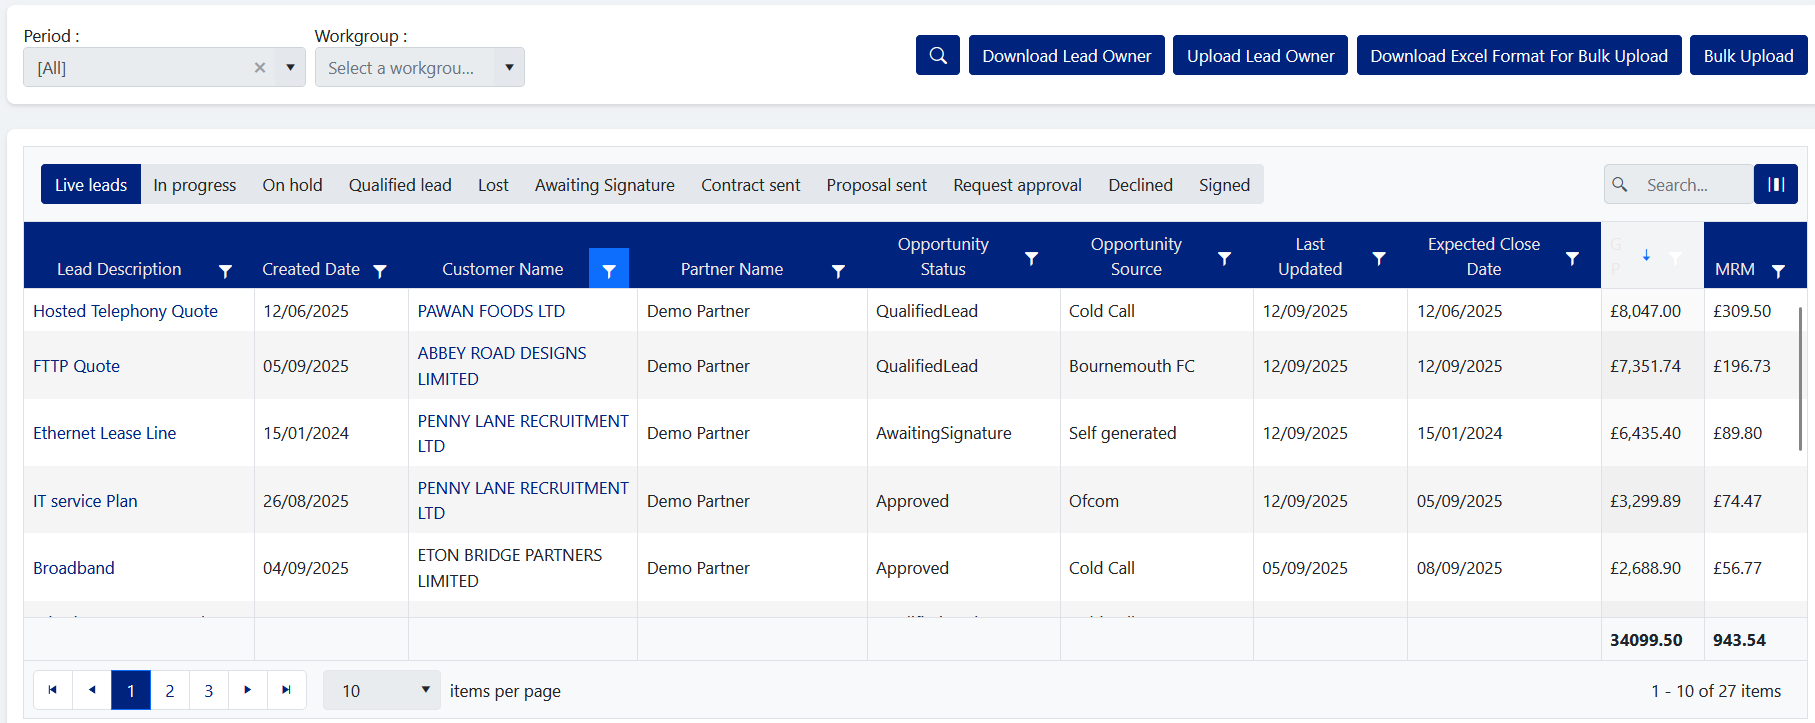Open the Opportunity Status filter icon

(1031, 259)
